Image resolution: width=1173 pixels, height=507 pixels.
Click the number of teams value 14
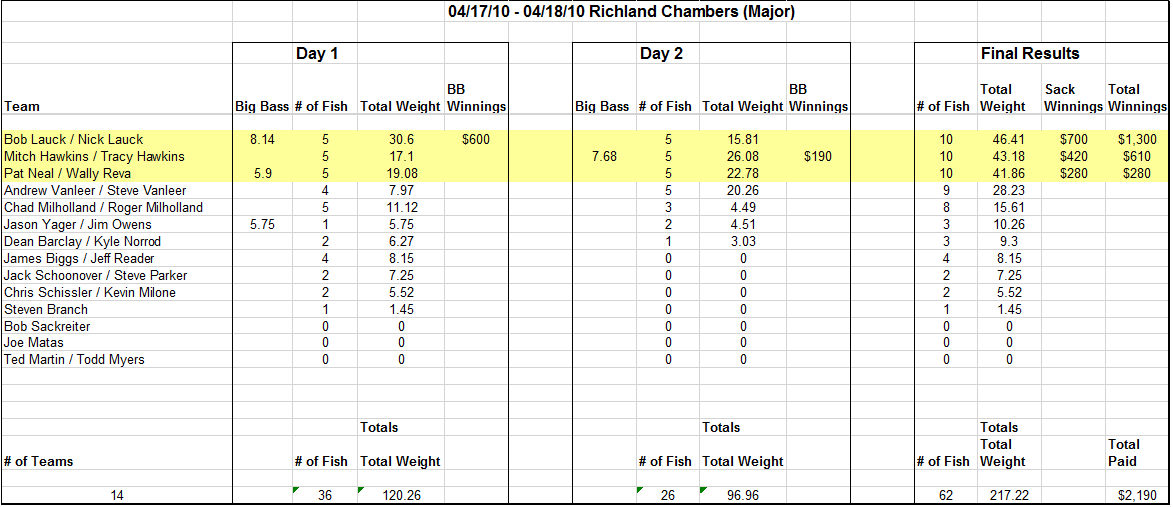[117, 495]
